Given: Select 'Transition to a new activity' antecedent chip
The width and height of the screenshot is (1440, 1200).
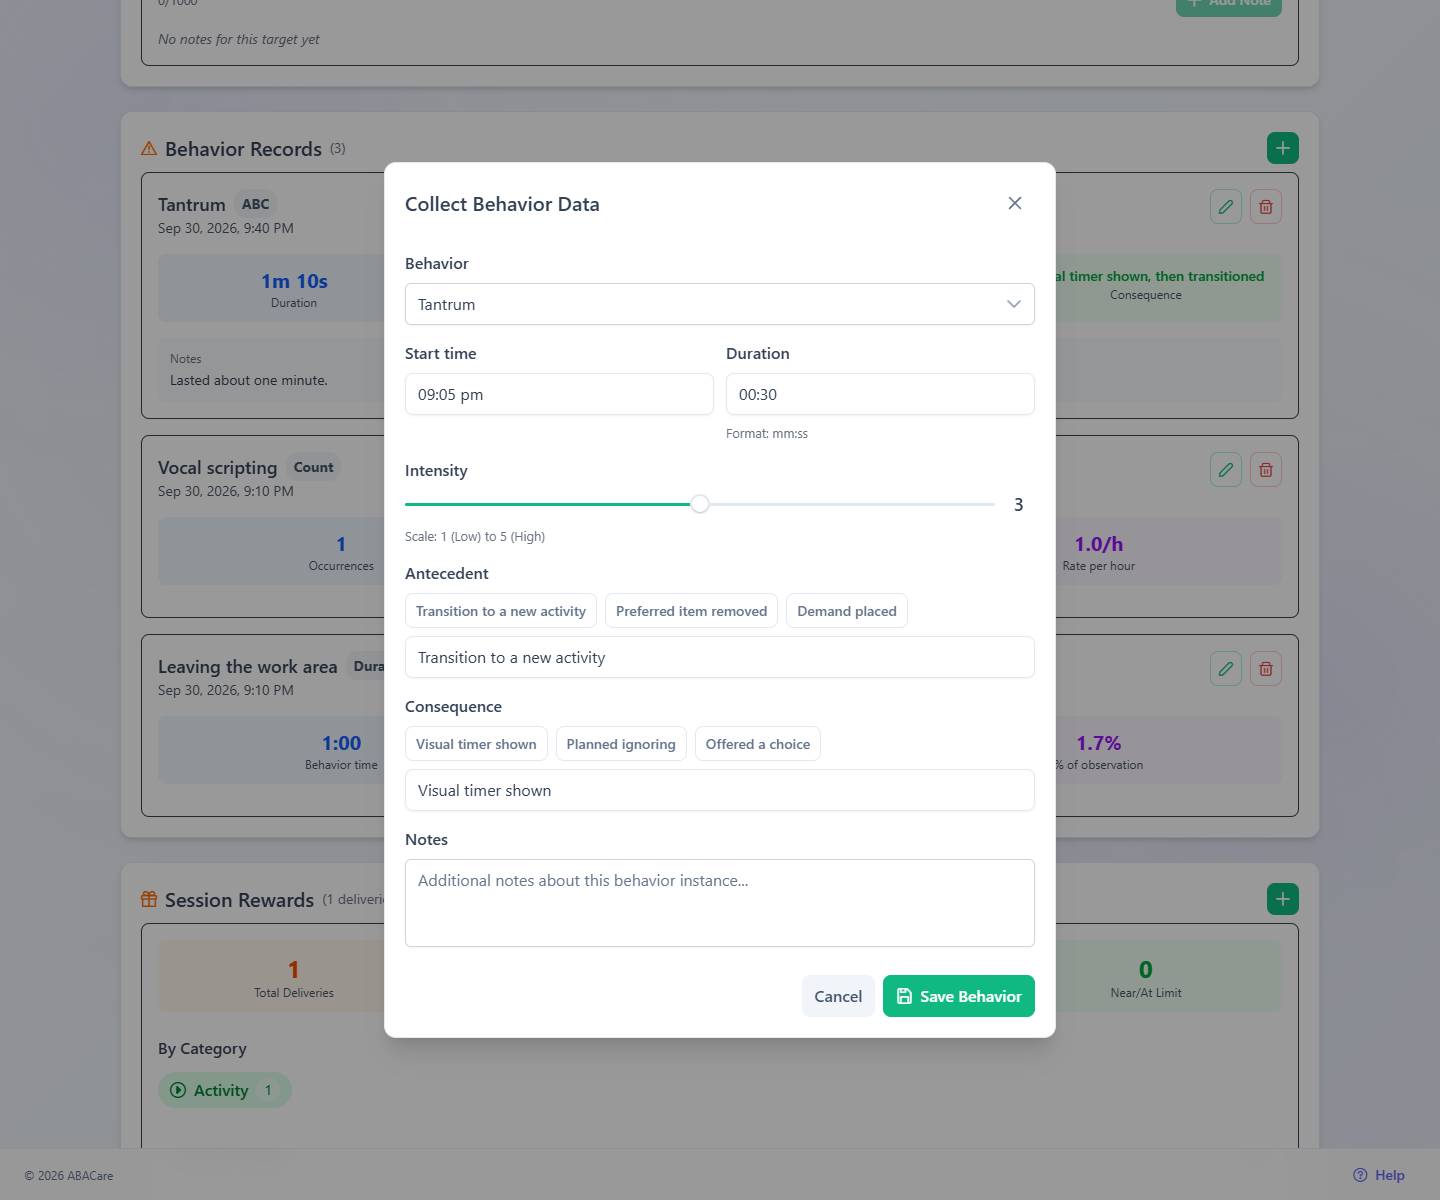Looking at the screenshot, I should click(501, 611).
